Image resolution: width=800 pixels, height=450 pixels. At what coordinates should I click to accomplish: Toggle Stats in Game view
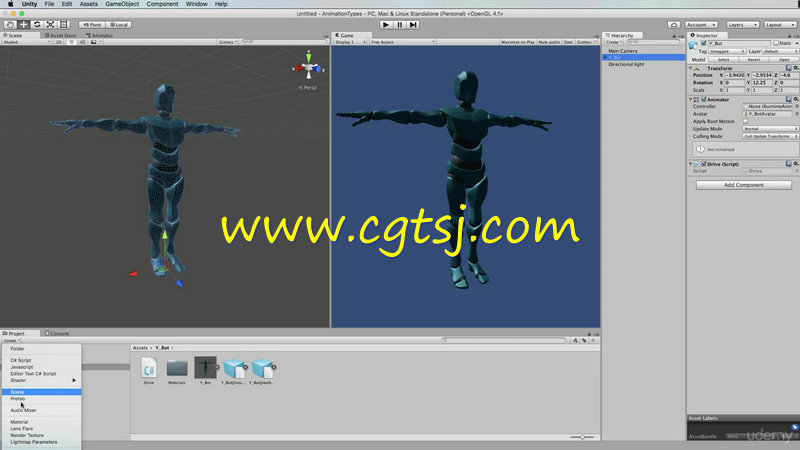568,42
